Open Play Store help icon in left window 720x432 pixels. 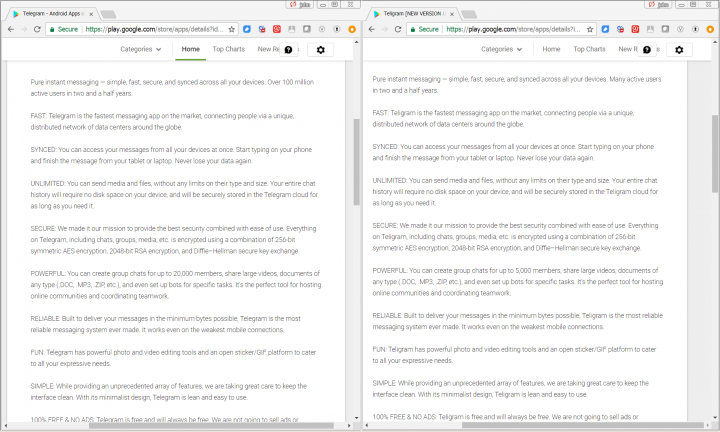point(288,50)
